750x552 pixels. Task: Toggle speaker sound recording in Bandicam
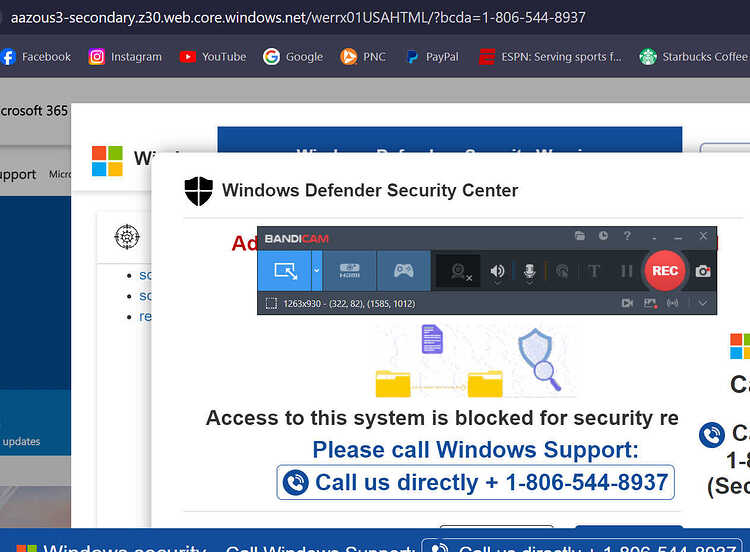click(497, 272)
